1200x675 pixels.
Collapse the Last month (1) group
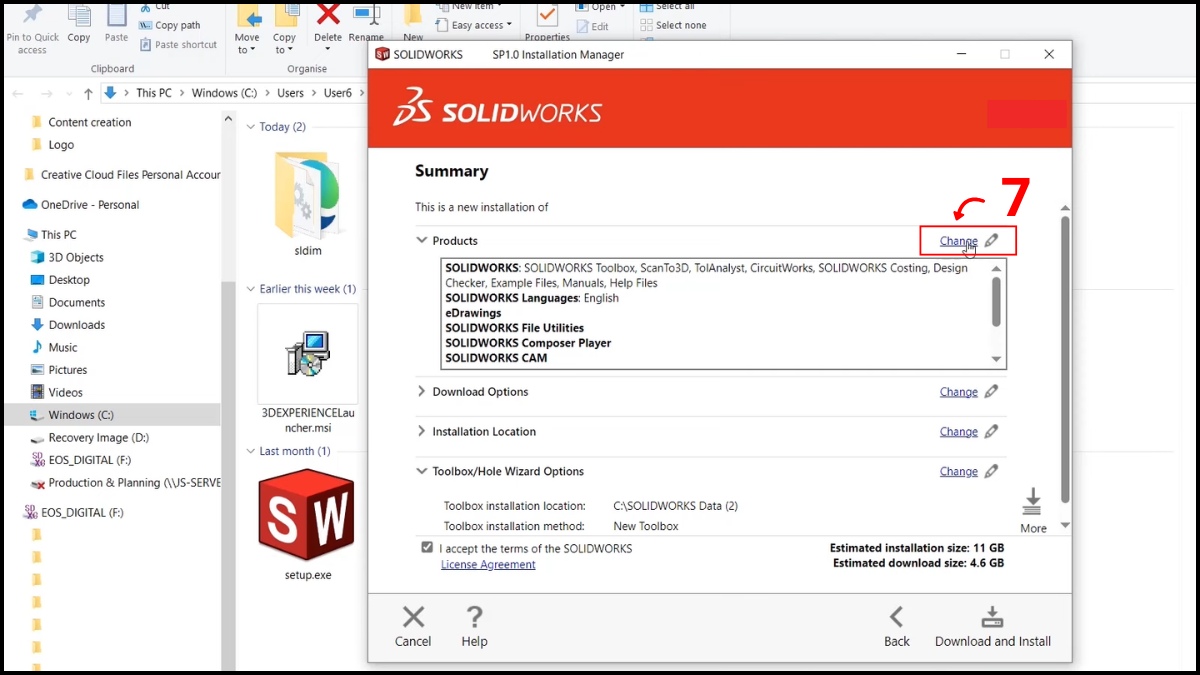(x=251, y=451)
